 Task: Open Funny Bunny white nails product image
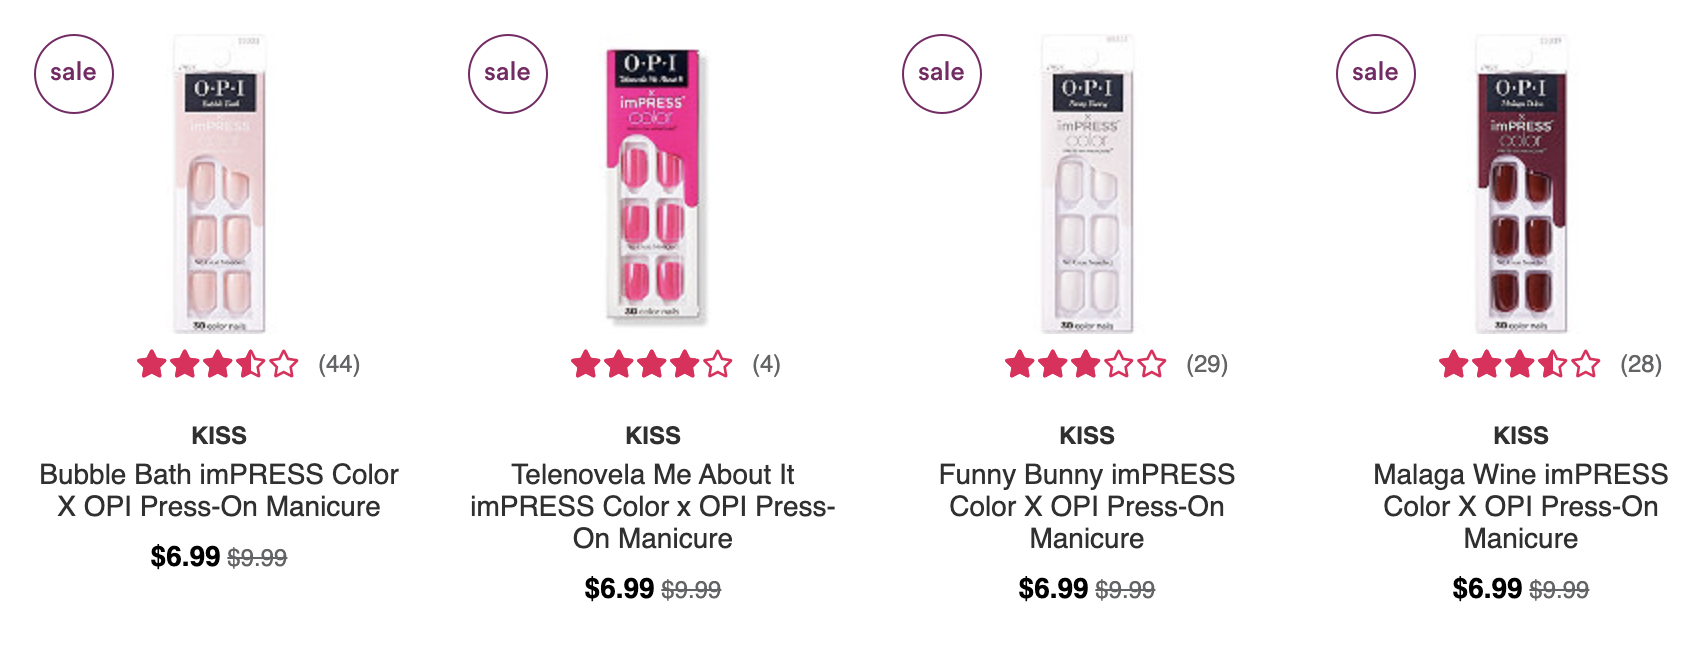(1087, 184)
